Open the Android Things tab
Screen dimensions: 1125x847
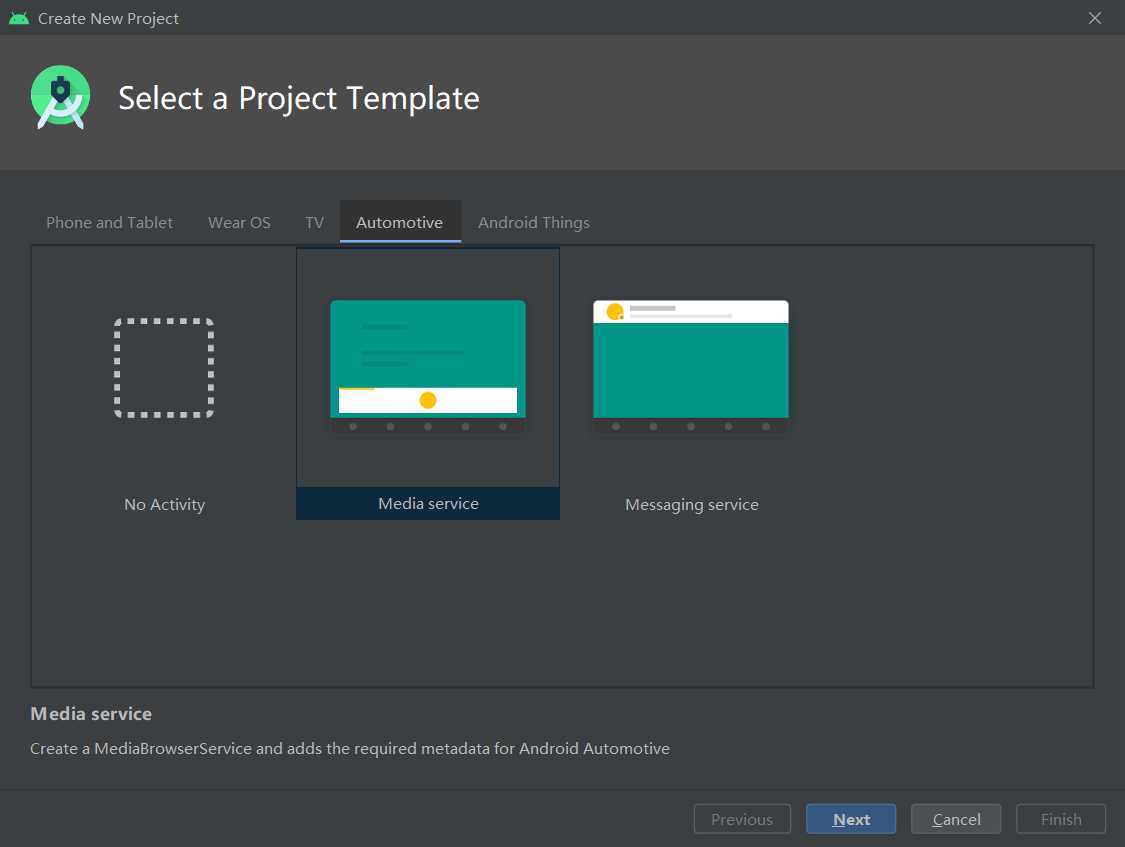534,222
